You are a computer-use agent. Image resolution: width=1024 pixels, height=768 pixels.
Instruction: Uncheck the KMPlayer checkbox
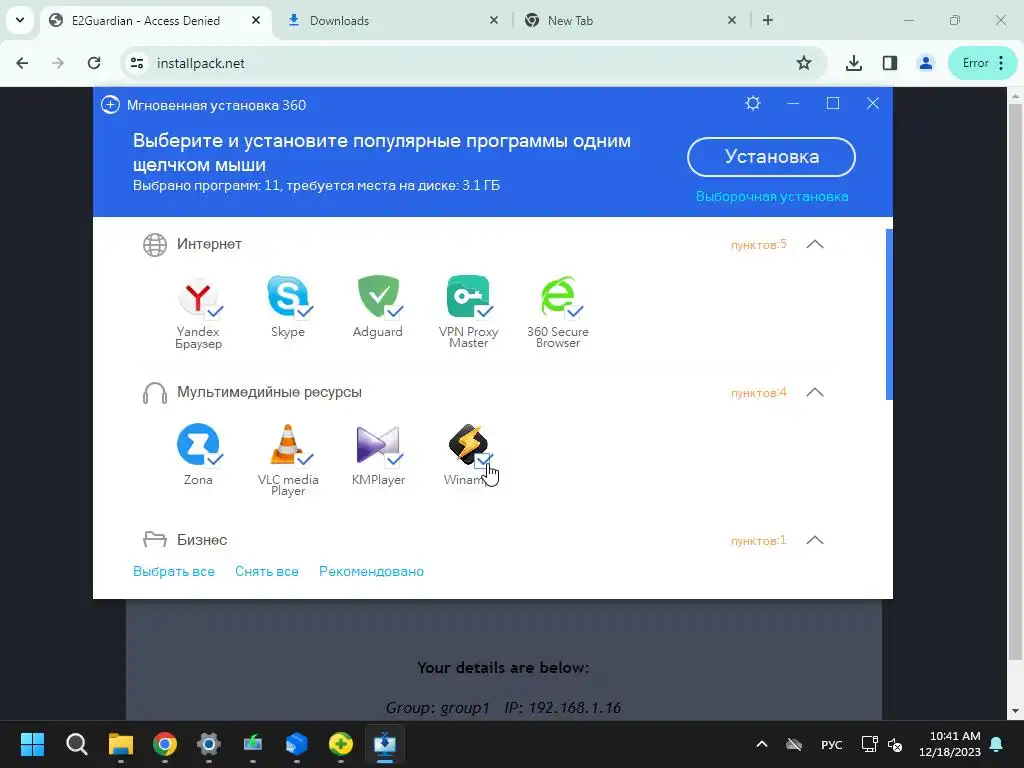click(x=394, y=460)
